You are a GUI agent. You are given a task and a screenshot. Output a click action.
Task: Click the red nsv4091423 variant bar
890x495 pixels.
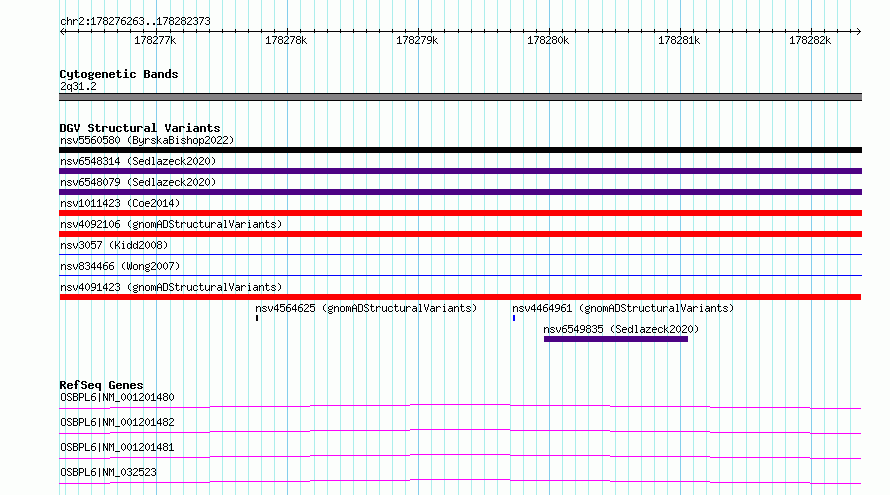460,297
